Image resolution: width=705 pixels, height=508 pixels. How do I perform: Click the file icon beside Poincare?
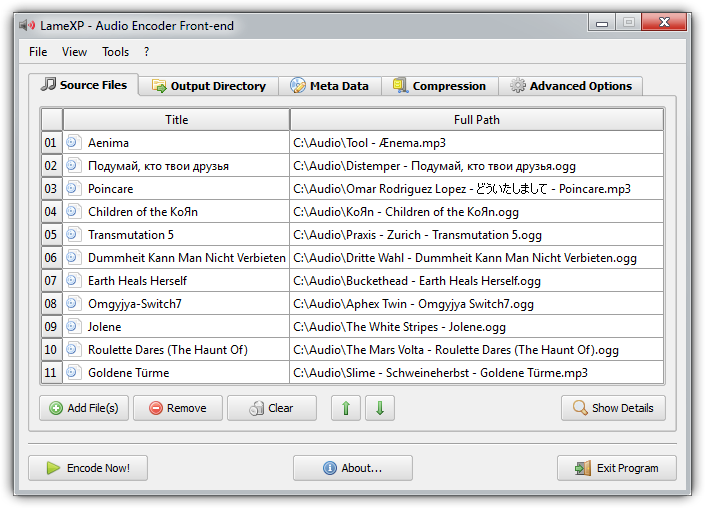73,188
